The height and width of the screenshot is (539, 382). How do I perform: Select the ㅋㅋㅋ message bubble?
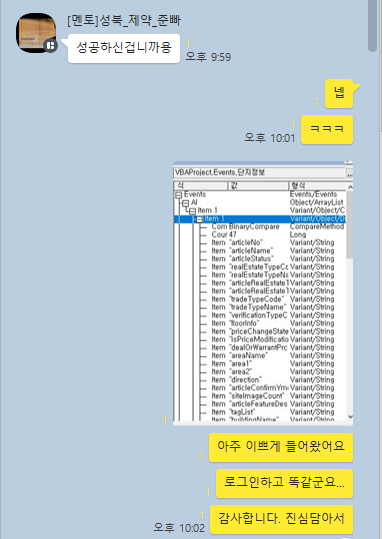coord(327,129)
